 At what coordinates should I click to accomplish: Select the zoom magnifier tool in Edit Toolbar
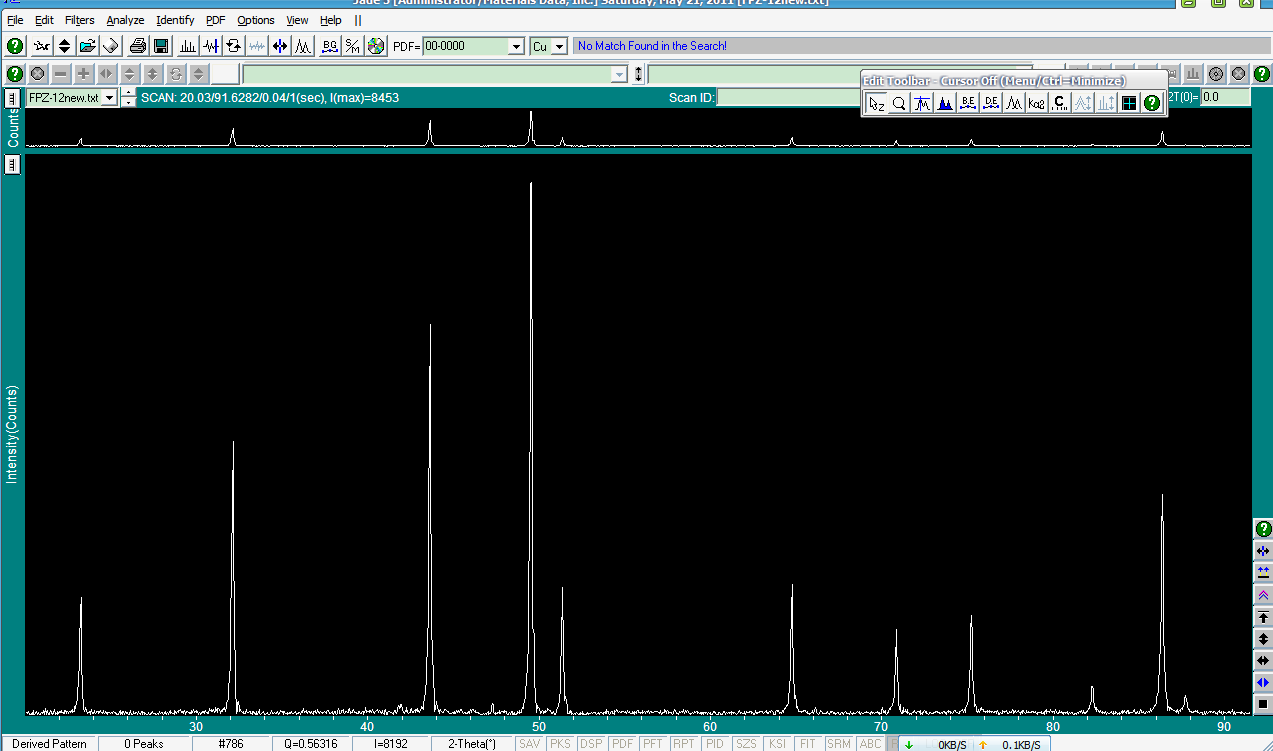coord(899,102)
